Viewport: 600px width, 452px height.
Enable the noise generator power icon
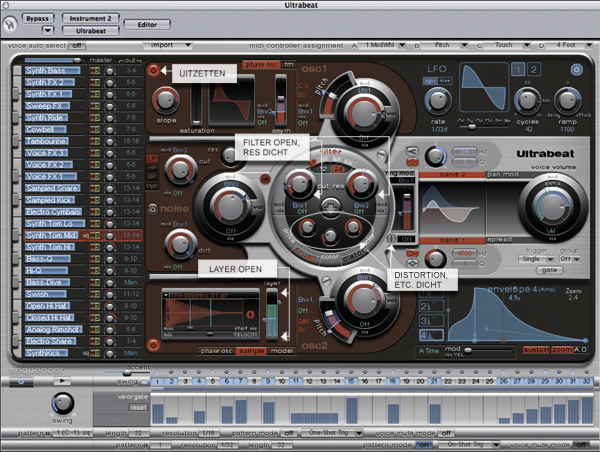click(153, 209)
